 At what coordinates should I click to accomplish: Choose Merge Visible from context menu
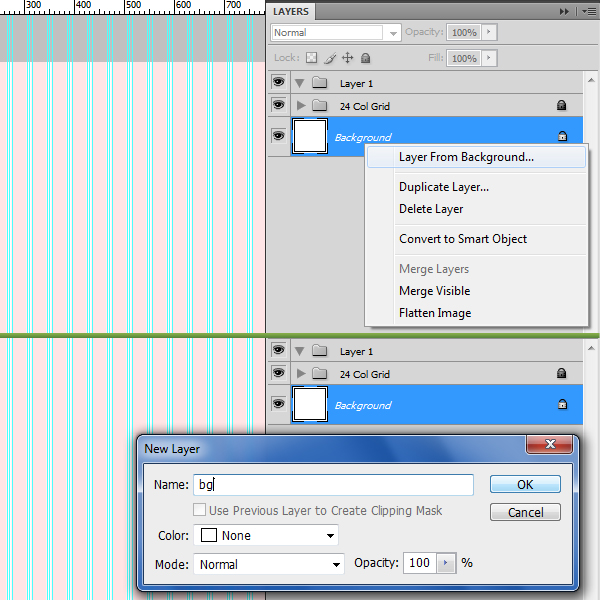[x=434, y=291]
